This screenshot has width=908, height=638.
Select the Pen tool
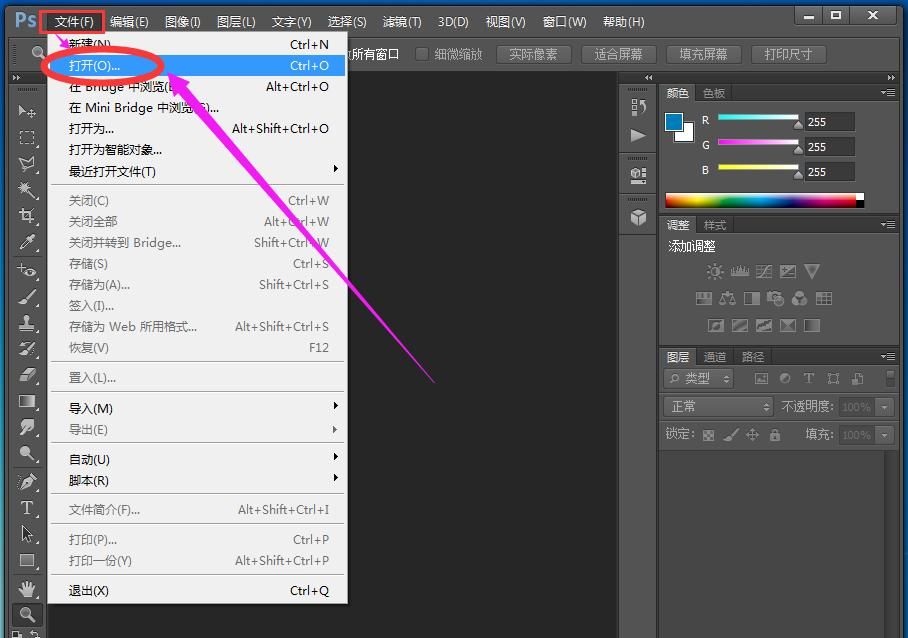pyautogui.click(x=27, y=481)
